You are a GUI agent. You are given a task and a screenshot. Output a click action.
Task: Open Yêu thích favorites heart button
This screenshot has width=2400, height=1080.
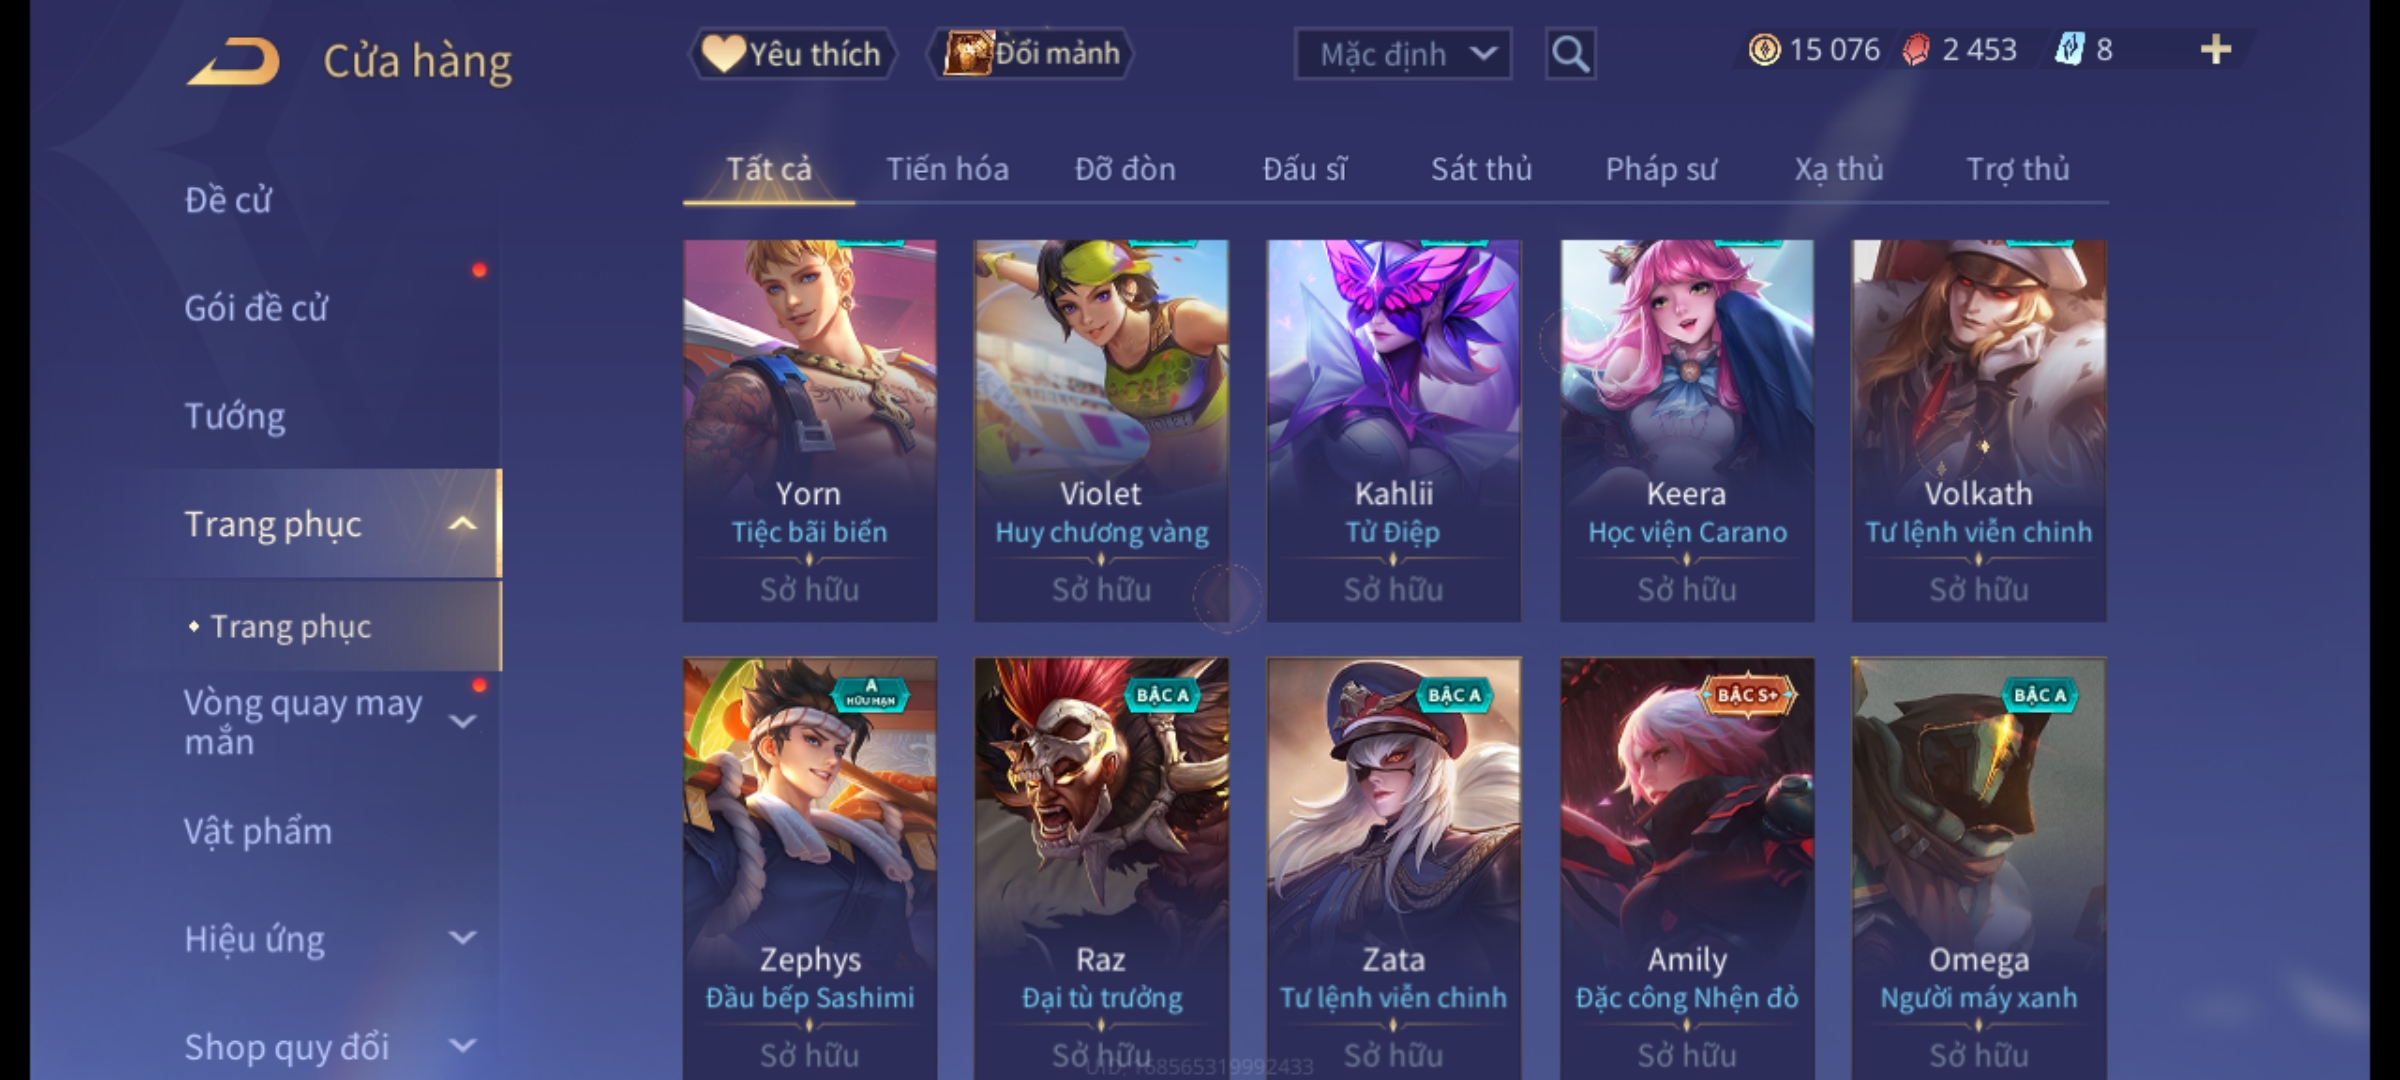(792, 54)
